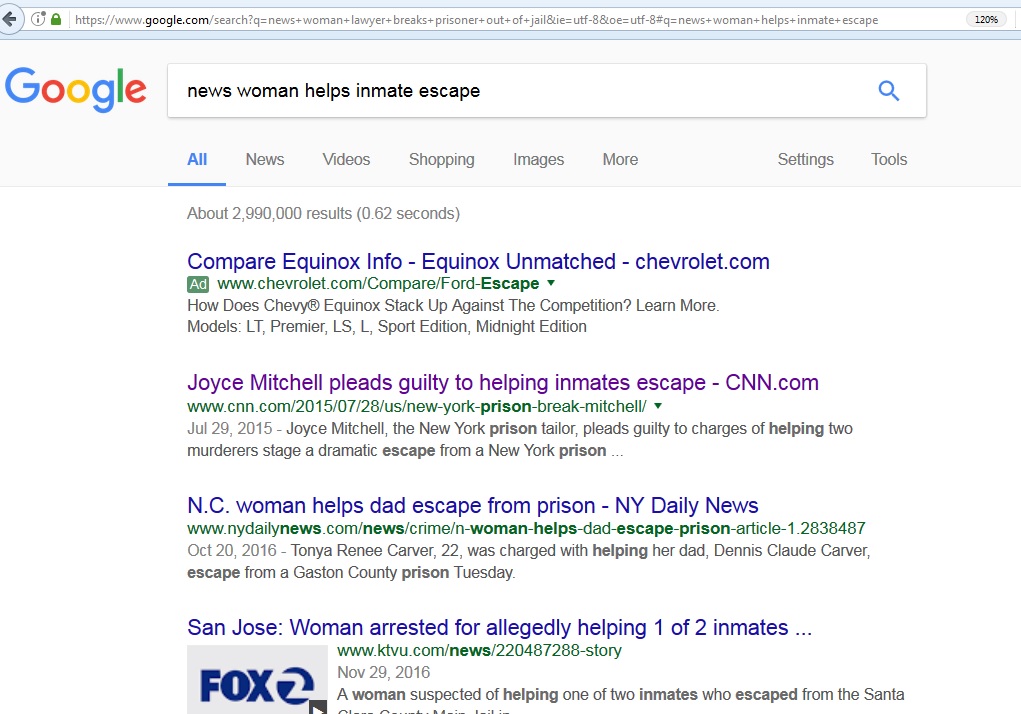Switch to the News tab
Image resolution: width=1021 pixels, height=714 pixels.
click(265, 160)
